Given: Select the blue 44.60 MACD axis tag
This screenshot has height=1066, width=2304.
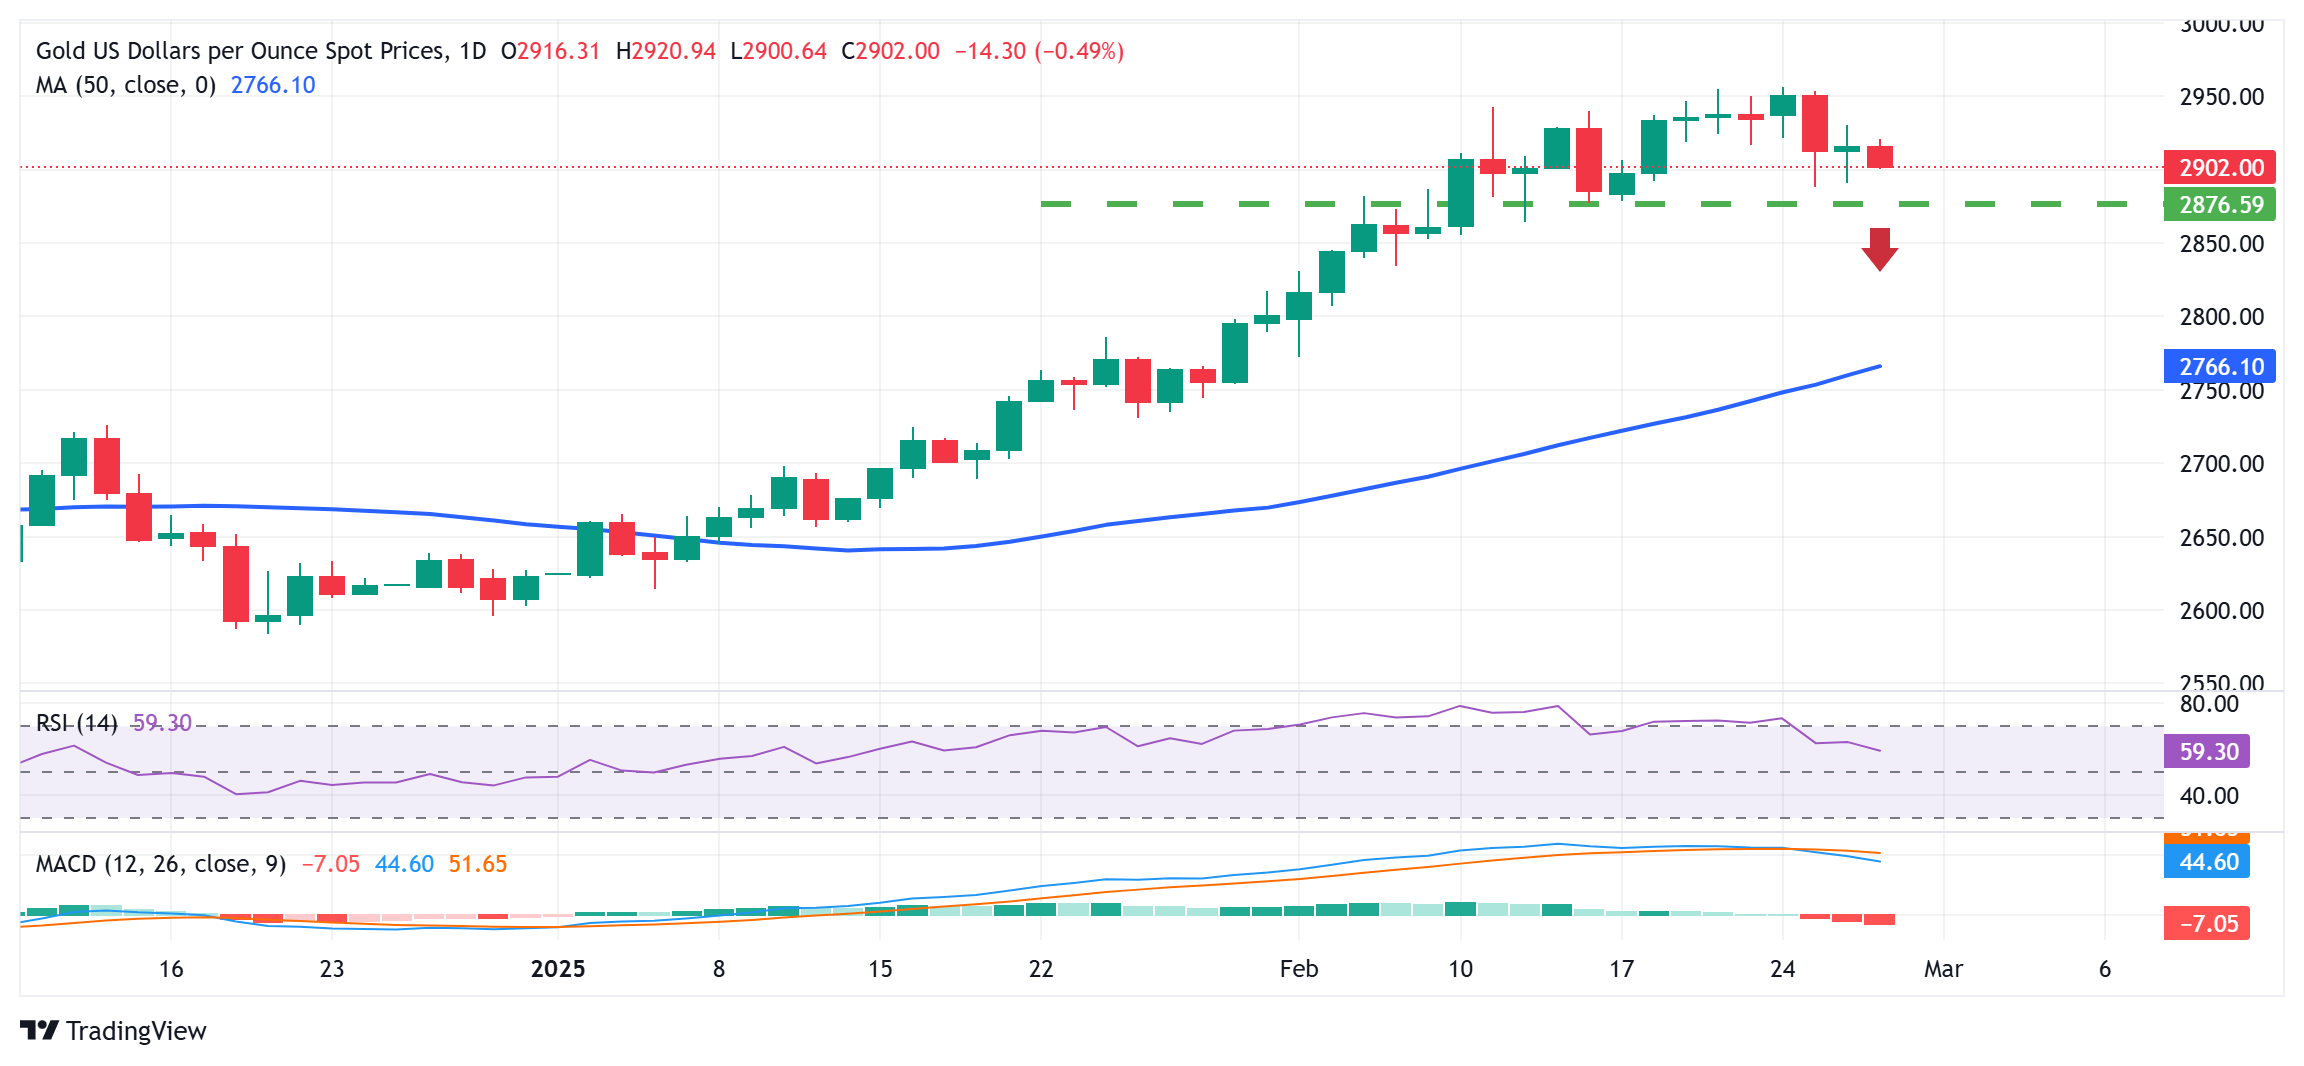Looking at the screenshot, I should (x=2206, y=861).
